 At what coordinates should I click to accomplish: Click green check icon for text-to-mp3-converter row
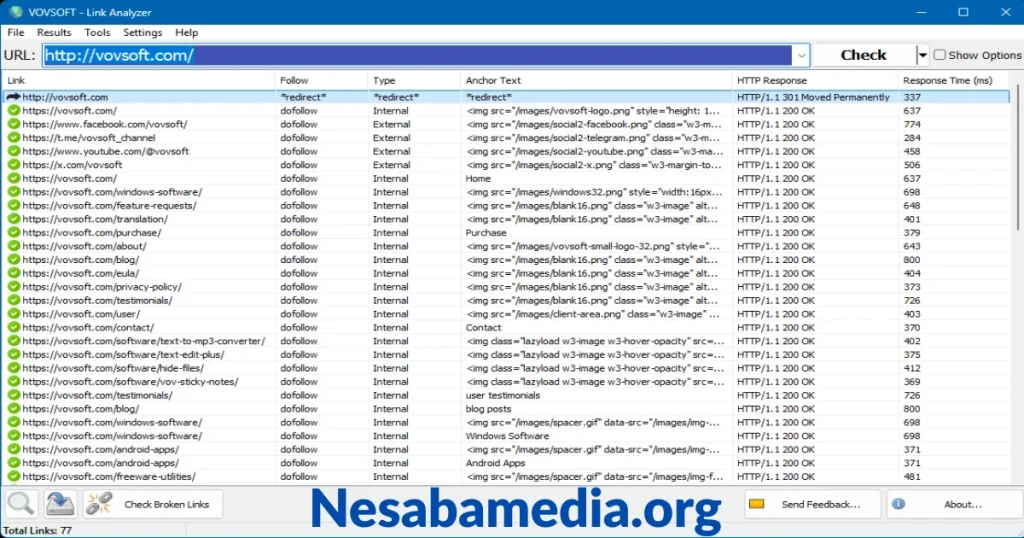pyautogui.click(x=13, y=341)
